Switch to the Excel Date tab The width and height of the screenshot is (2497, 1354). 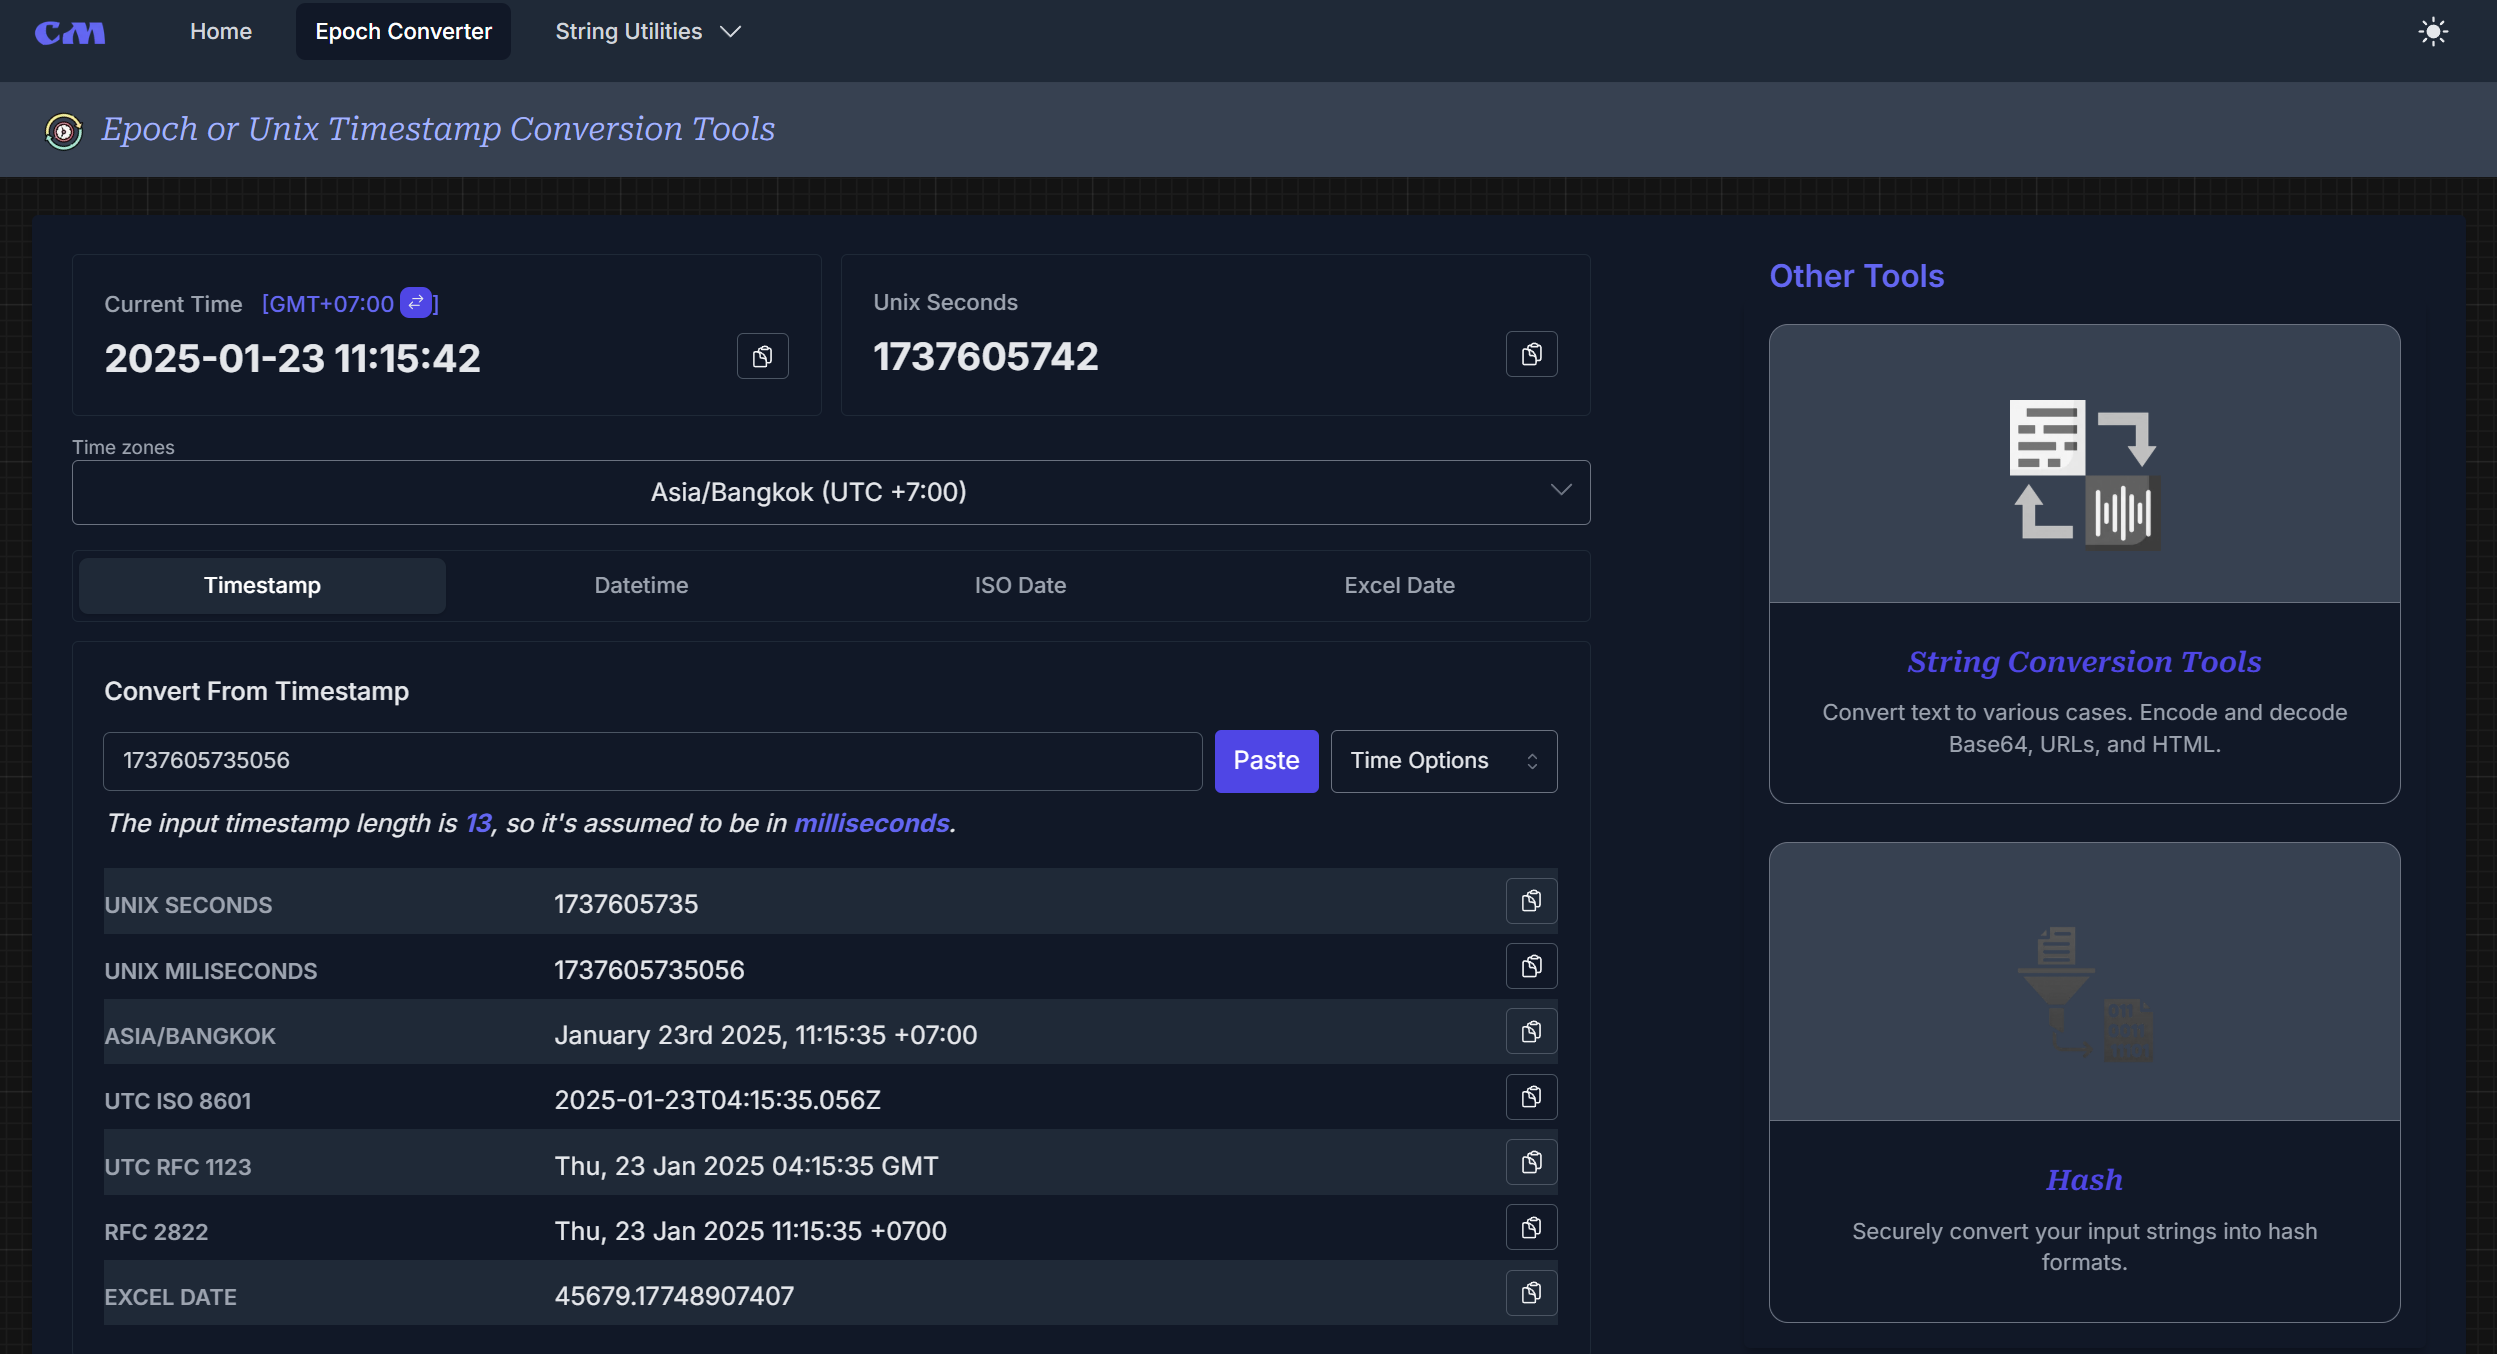pyautogui.click(x=1399, y=586)
